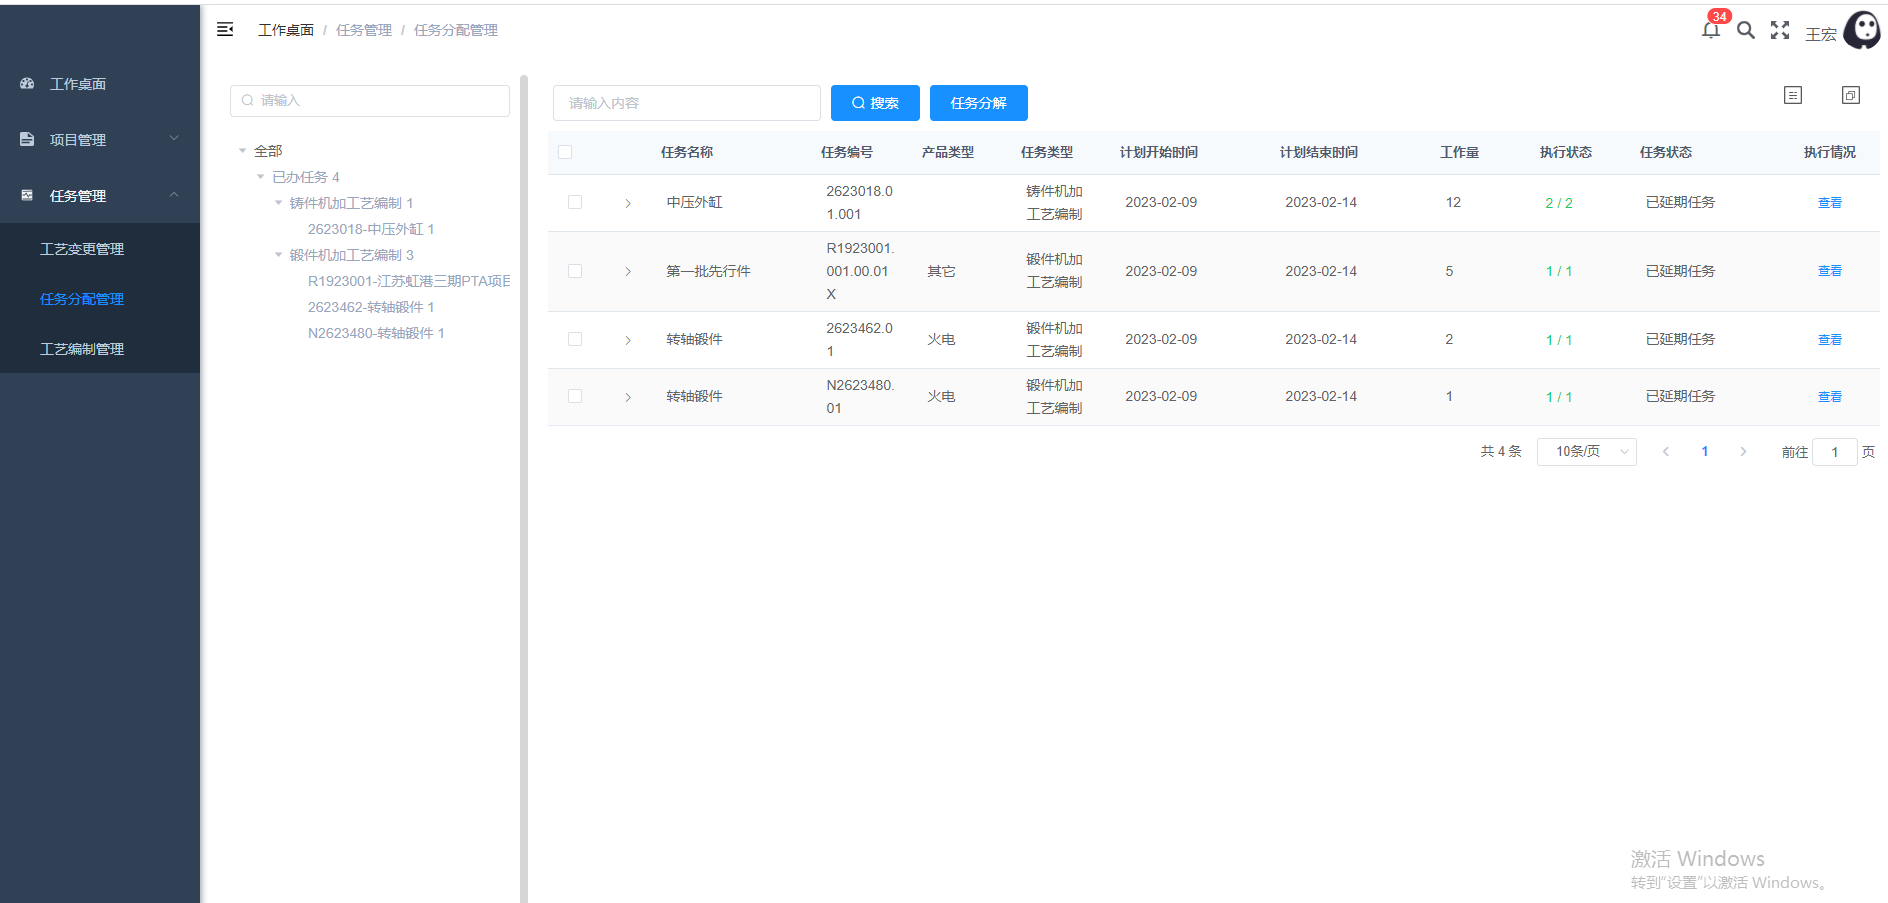Click the 工作桌面 dashboard icon in sidebar

click(x=27, y=84)
